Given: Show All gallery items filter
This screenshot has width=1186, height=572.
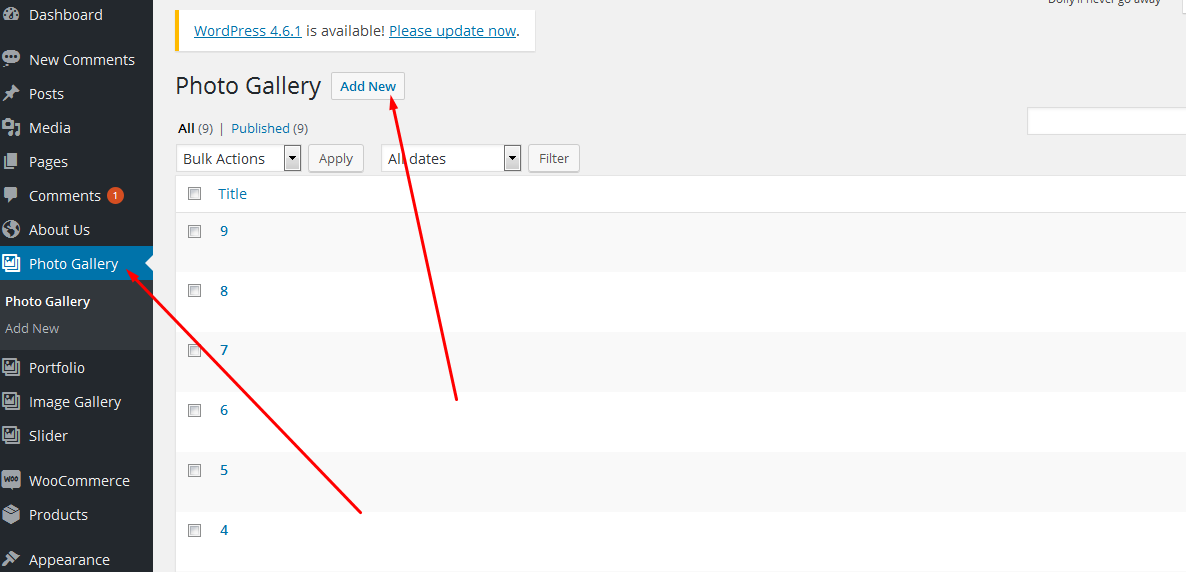Looking at the screenshot, I should (x=186, y=129).
